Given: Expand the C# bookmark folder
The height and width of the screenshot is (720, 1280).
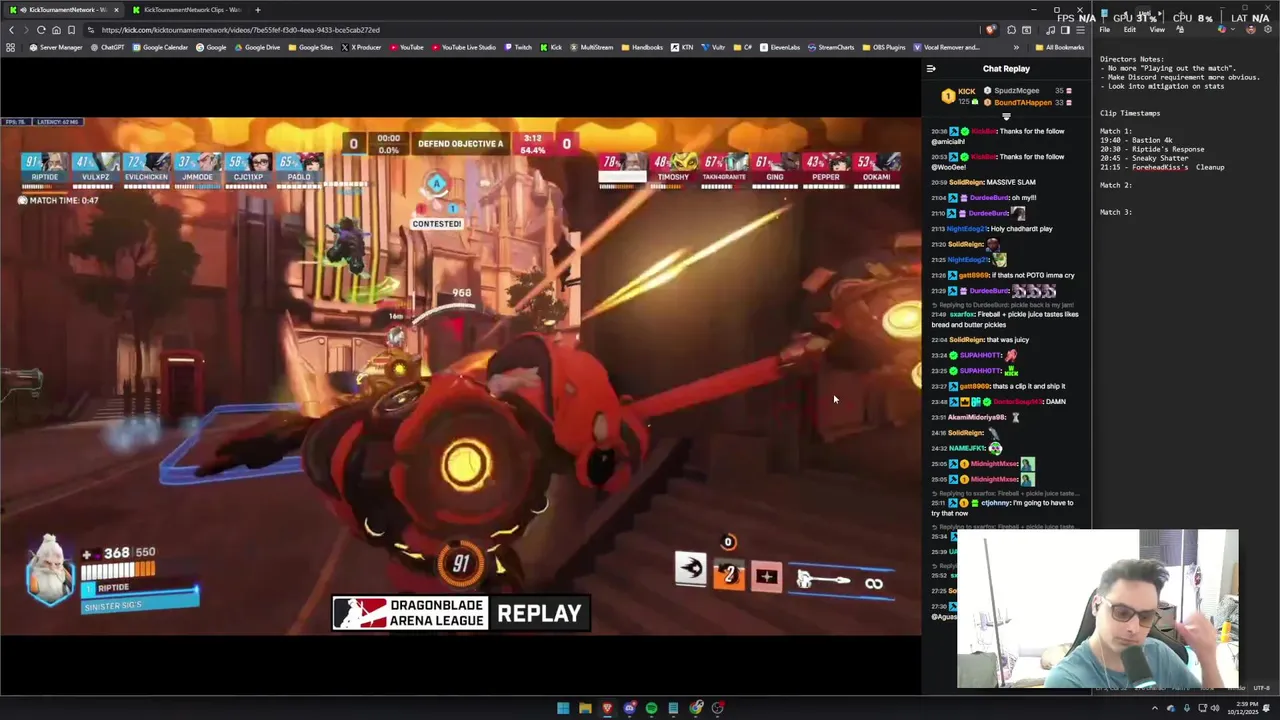Looking at the screenshot, I should click(742, 47).
